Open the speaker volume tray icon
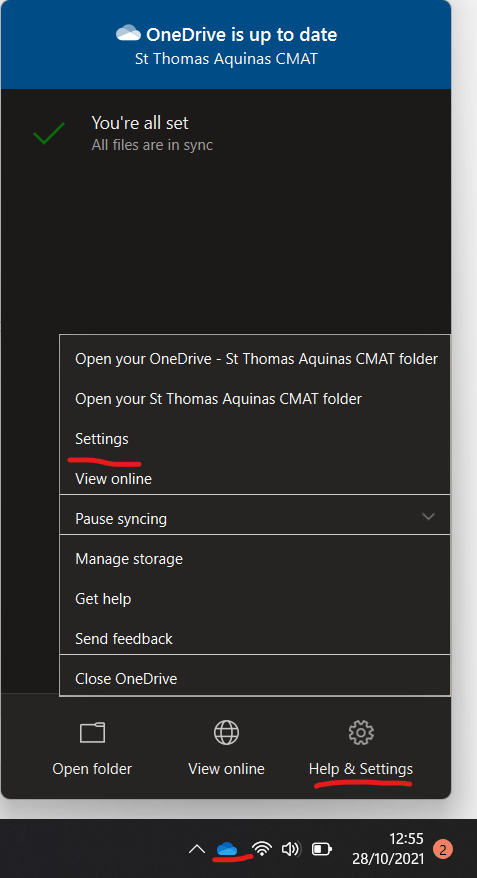477x878 pixels. pos(291,849)
